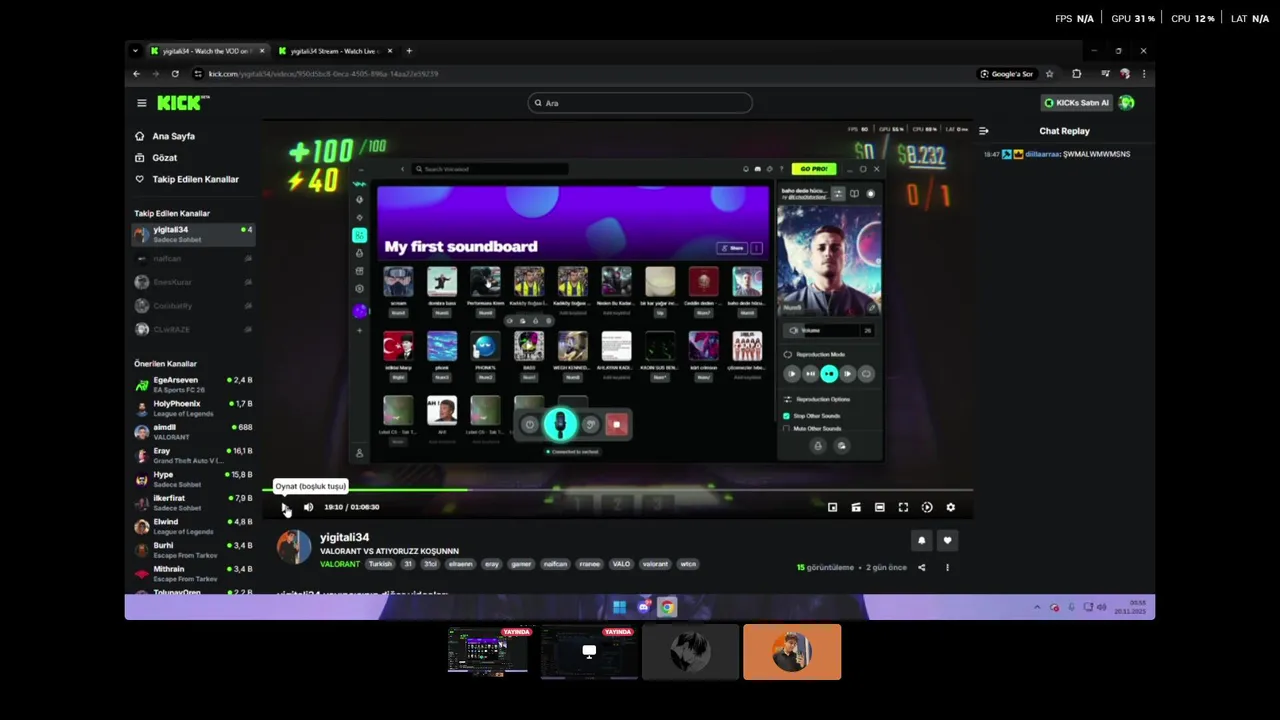Open the Chrome media control icon
Viewport: 1280px width, 720px height.
point(1105,74)
